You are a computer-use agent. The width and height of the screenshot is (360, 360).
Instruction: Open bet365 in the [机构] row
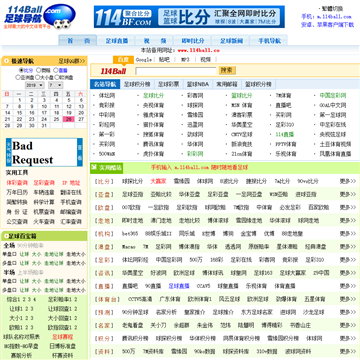tap(130, 234)
